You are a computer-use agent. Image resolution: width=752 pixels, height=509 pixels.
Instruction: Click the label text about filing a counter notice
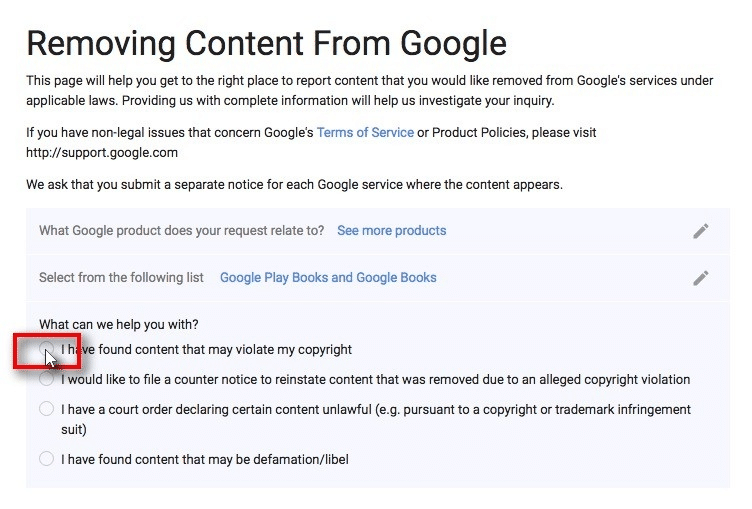375,380
